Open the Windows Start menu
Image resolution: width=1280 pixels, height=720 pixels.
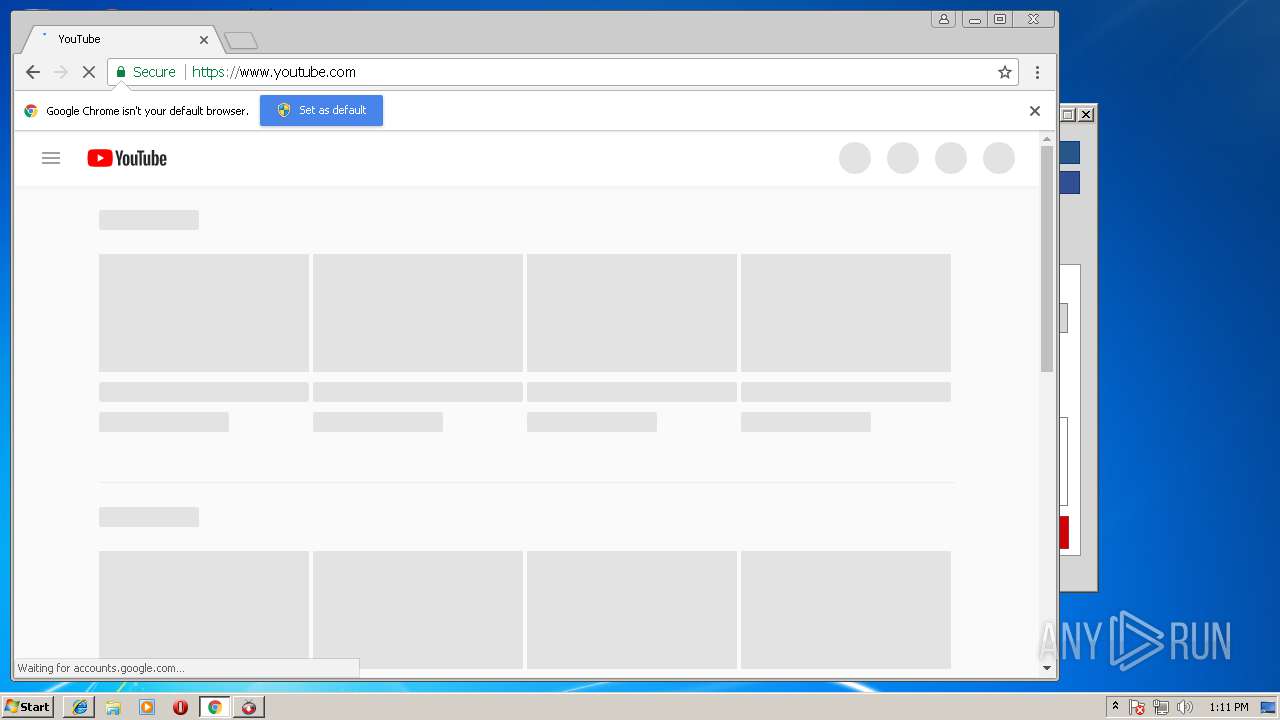(27, 707)
